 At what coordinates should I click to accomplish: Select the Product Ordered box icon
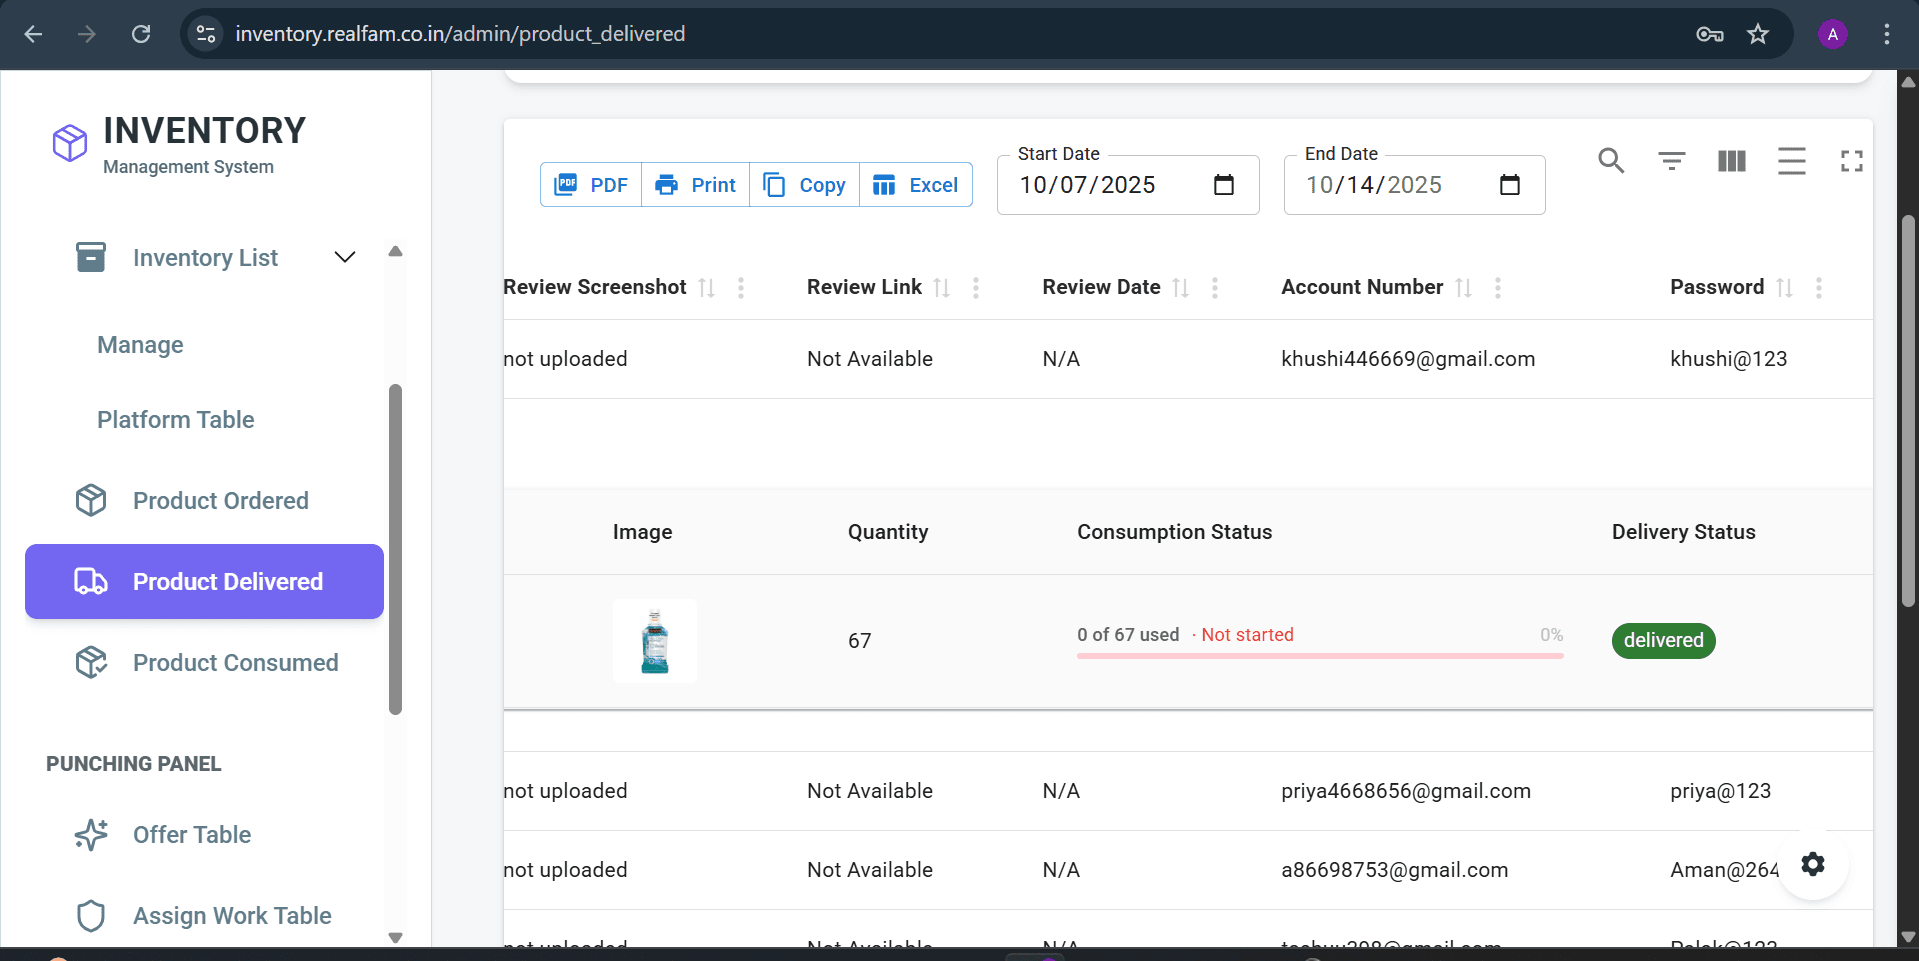pyautogui.click(x=91, y=500)
